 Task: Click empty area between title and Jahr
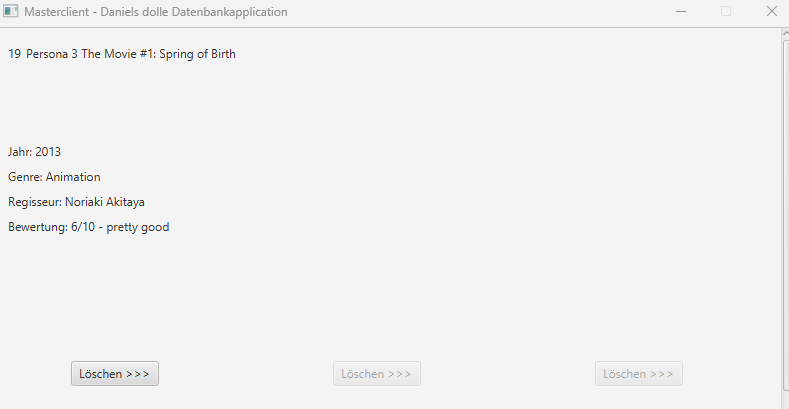tap(201, 103)
